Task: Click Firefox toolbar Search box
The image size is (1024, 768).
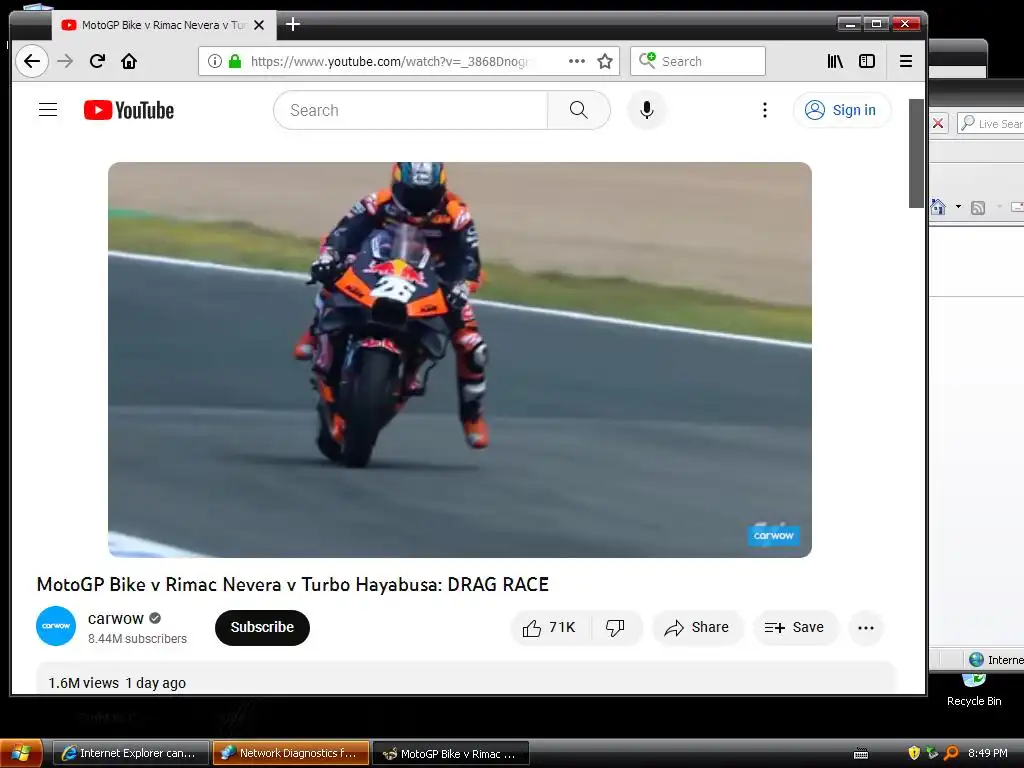Action: click(697, 61)
